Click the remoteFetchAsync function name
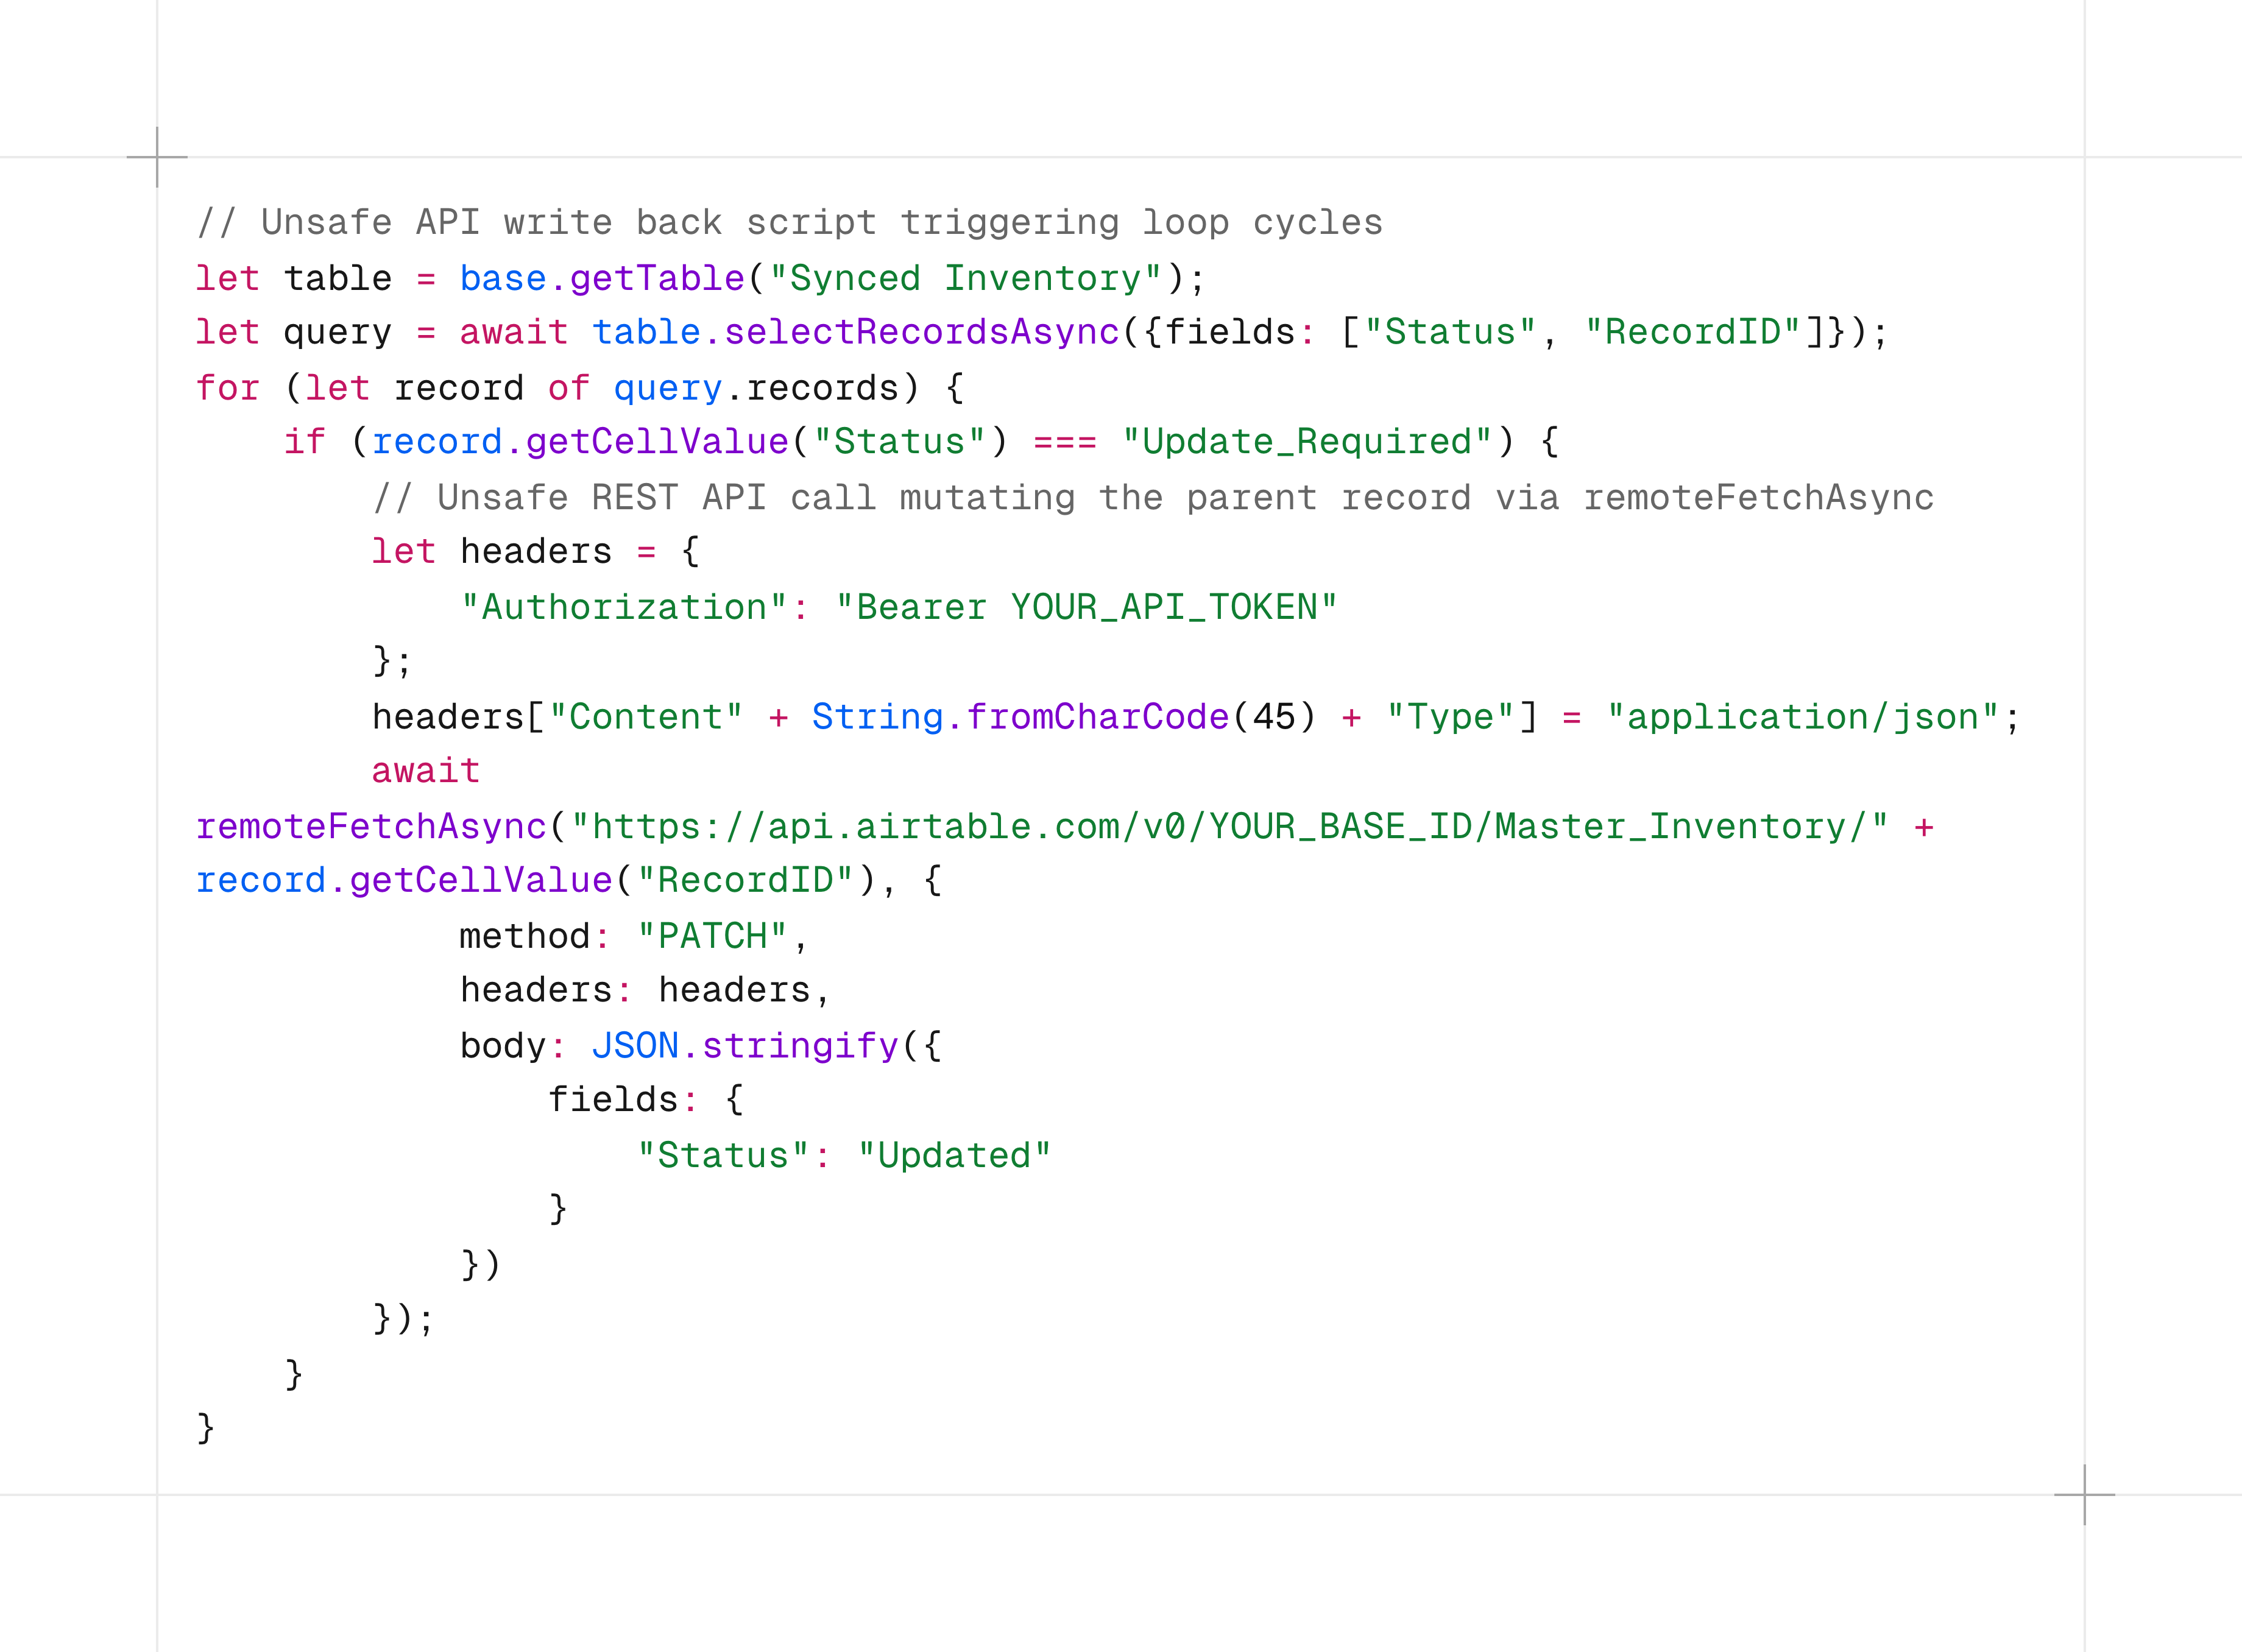The width and height of the screenshot is (2242, 1652). pos(371,827)
